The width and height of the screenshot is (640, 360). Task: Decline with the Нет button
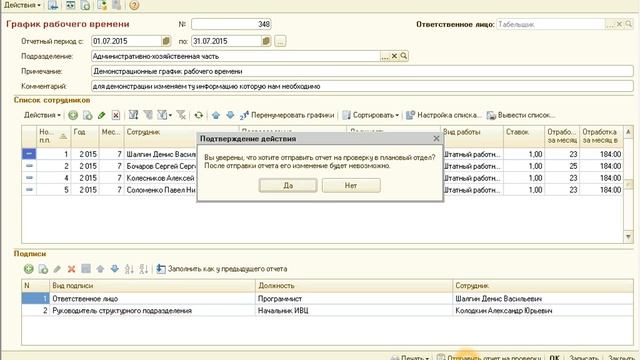click(x=351, y=185)
